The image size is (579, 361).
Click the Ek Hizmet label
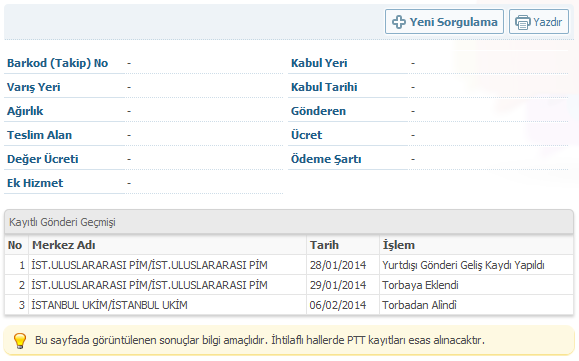coord(35,183)
